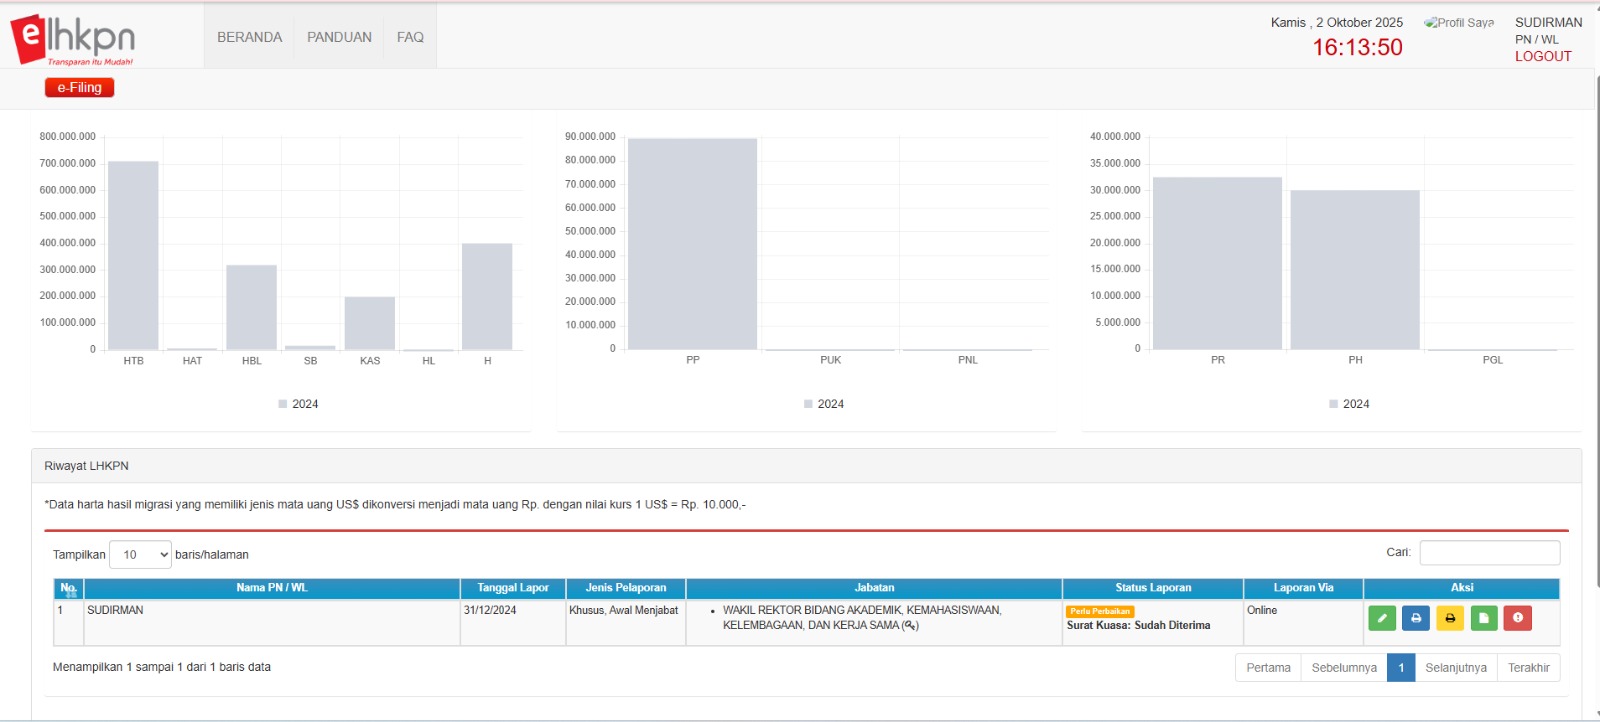
Task: Click the yellow printer icon in Aksi
Action: (x=1449, y=618)
